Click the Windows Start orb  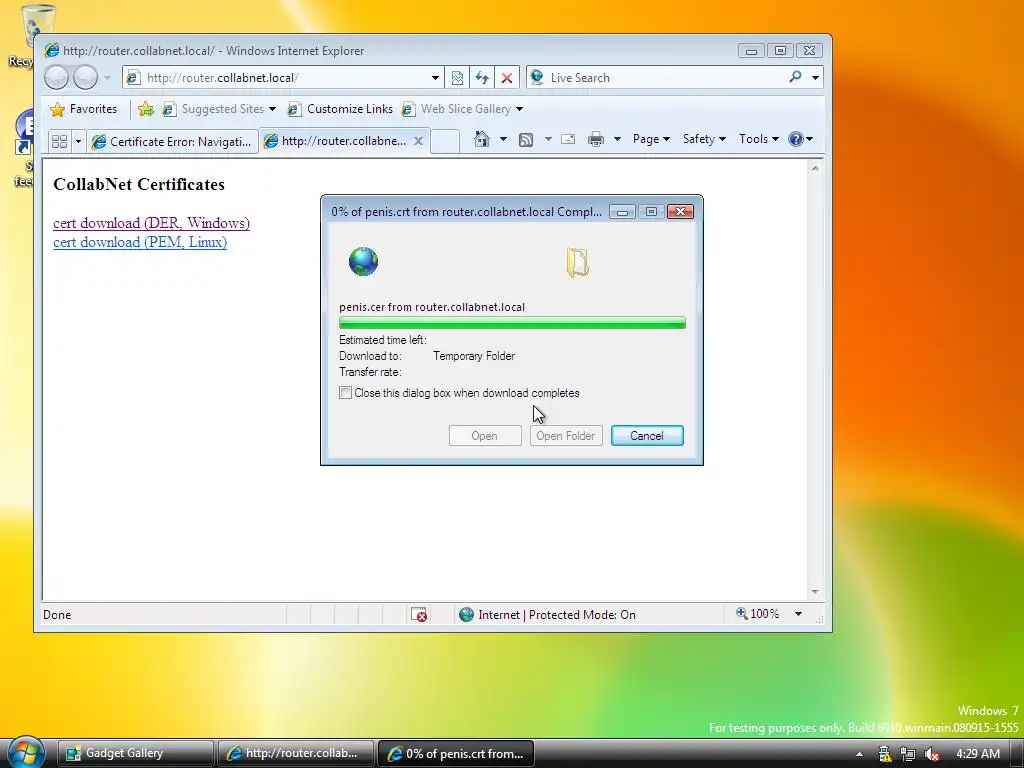[x=26, y=752]
